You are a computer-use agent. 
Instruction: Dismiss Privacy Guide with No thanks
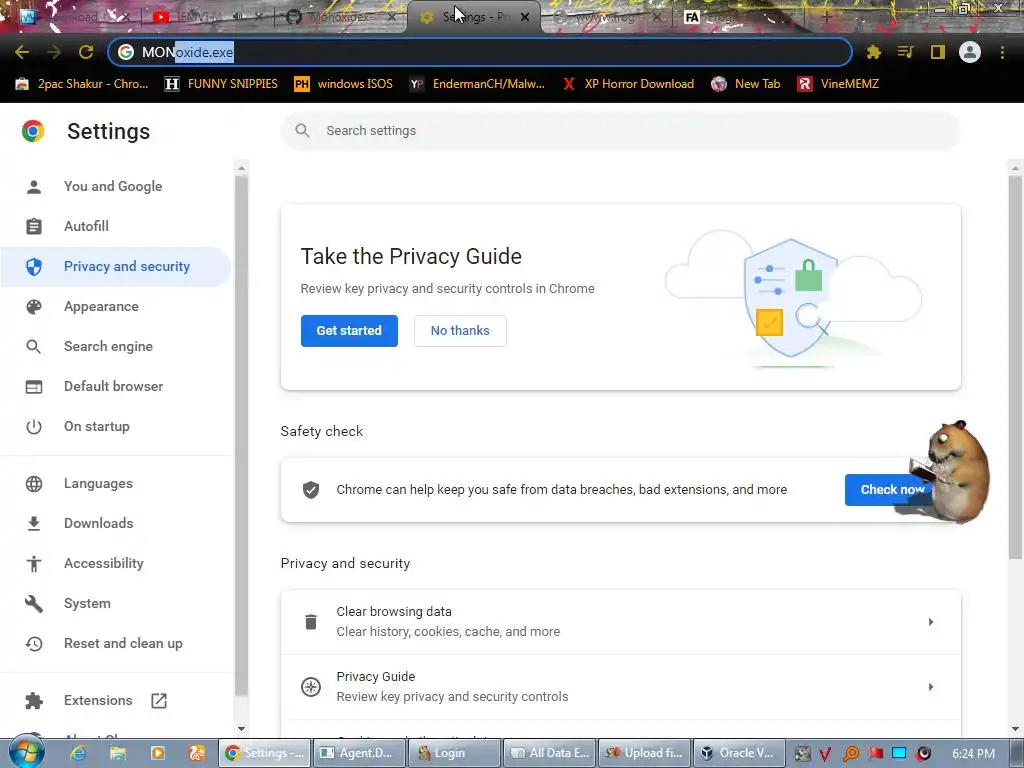click(x=460, y=330)
